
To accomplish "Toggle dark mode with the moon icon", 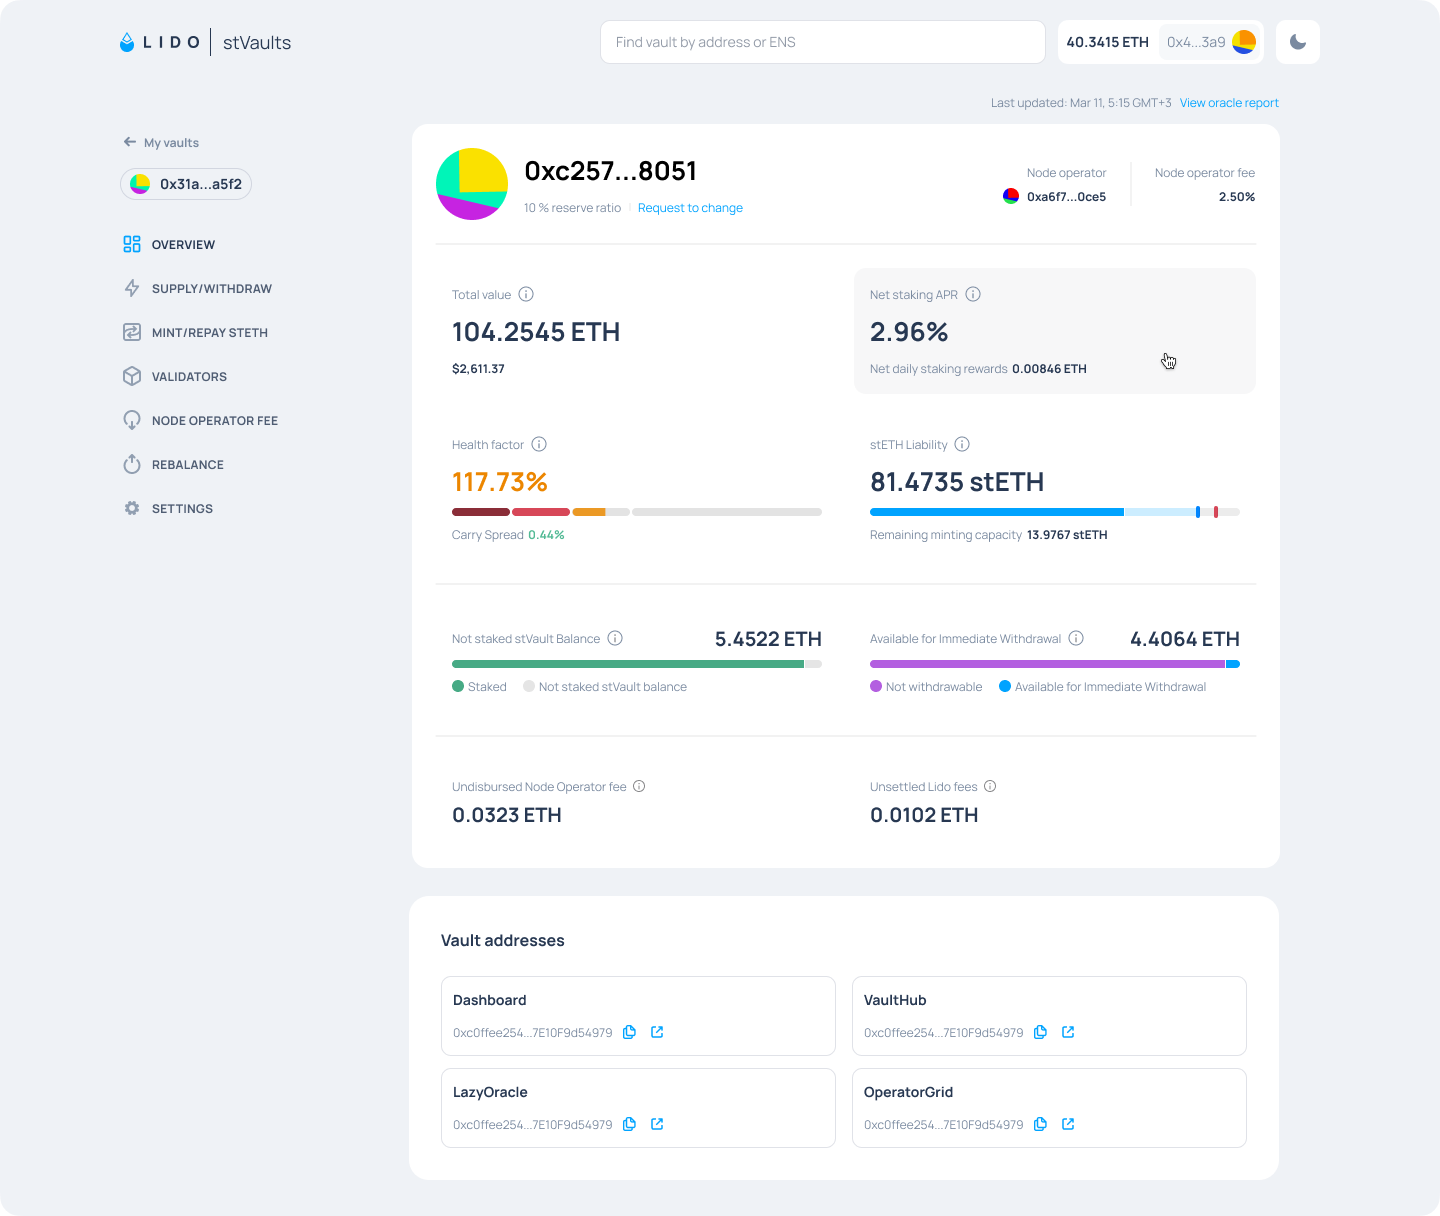I will [x=1297, y=42].
